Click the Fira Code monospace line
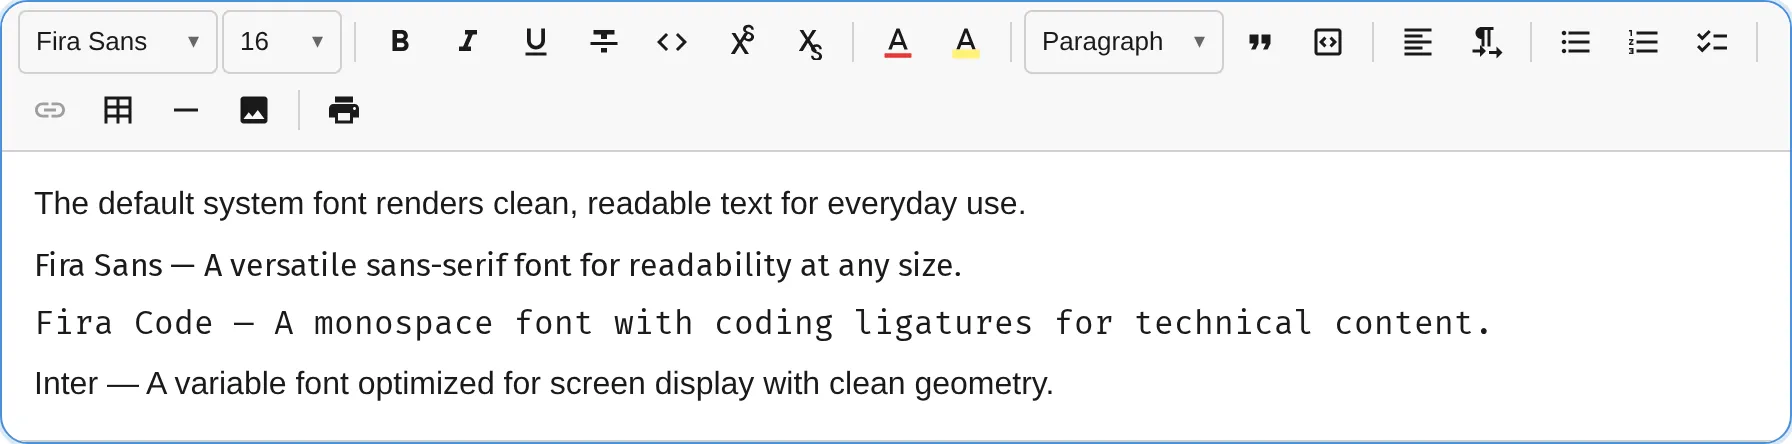The width and height of the screenshot is (1792, 444). (763, 323)
